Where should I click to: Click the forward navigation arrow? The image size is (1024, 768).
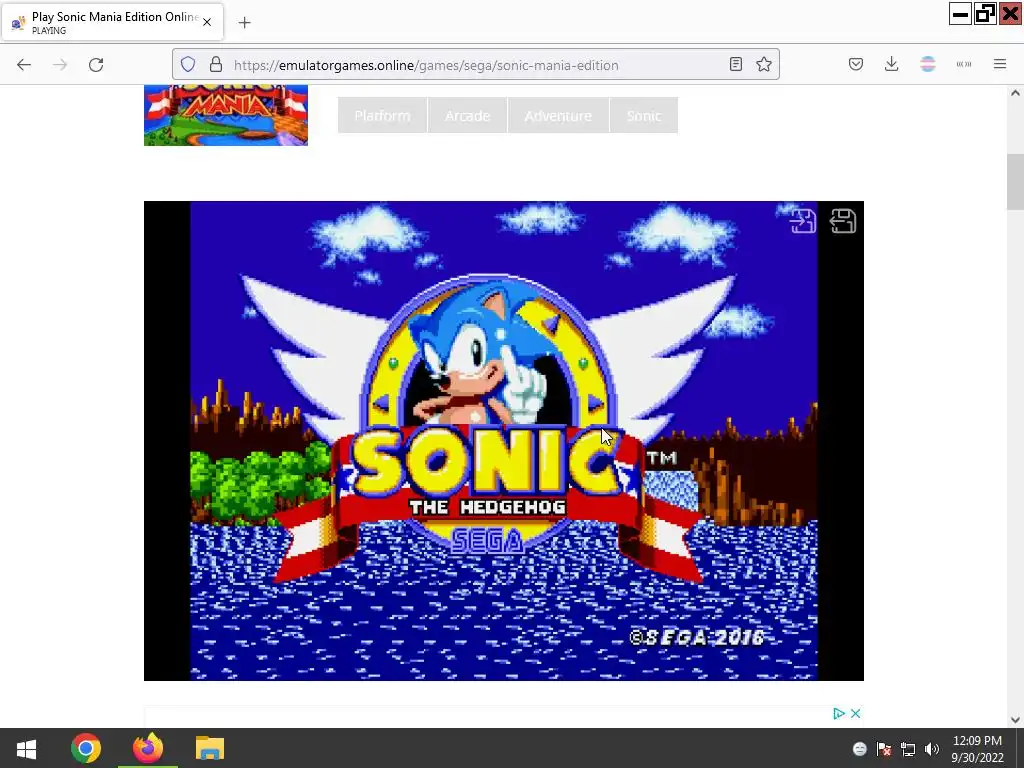point(60,65)
